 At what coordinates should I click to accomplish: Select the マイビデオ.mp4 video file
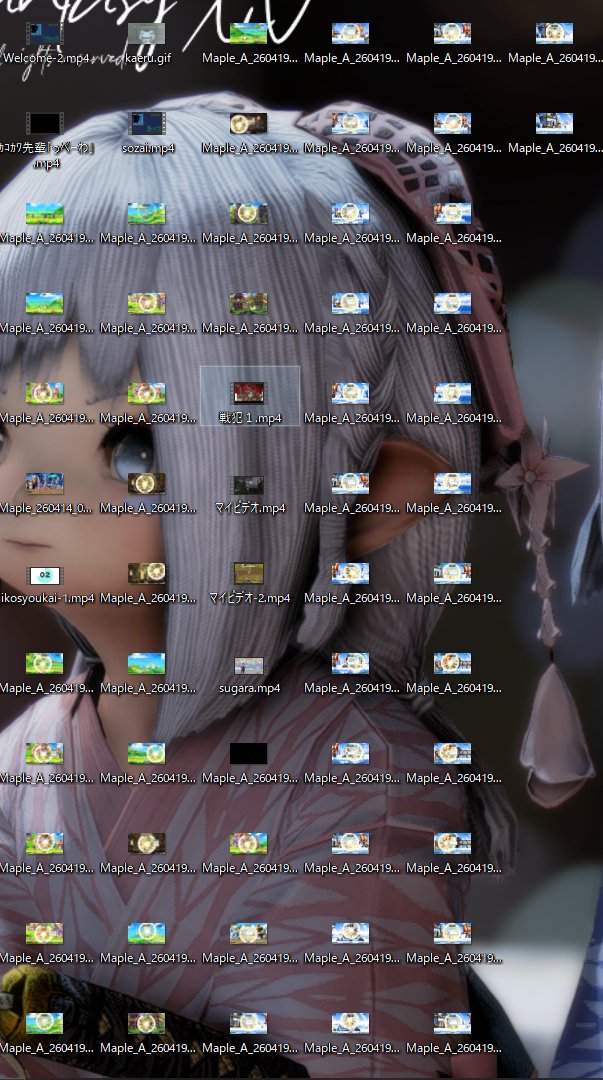coord(249,495)
